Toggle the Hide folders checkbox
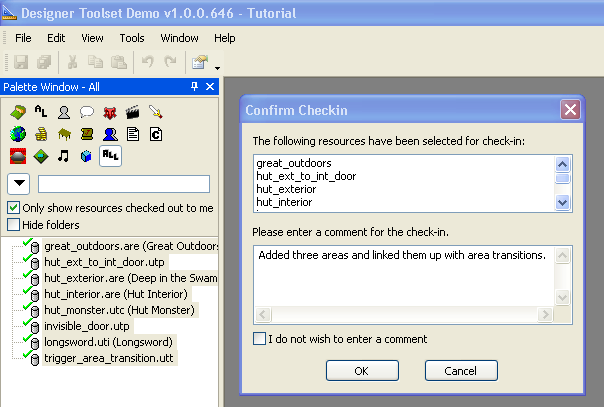Viewport: 604px width, 407px height. click(x=13, y=224)
